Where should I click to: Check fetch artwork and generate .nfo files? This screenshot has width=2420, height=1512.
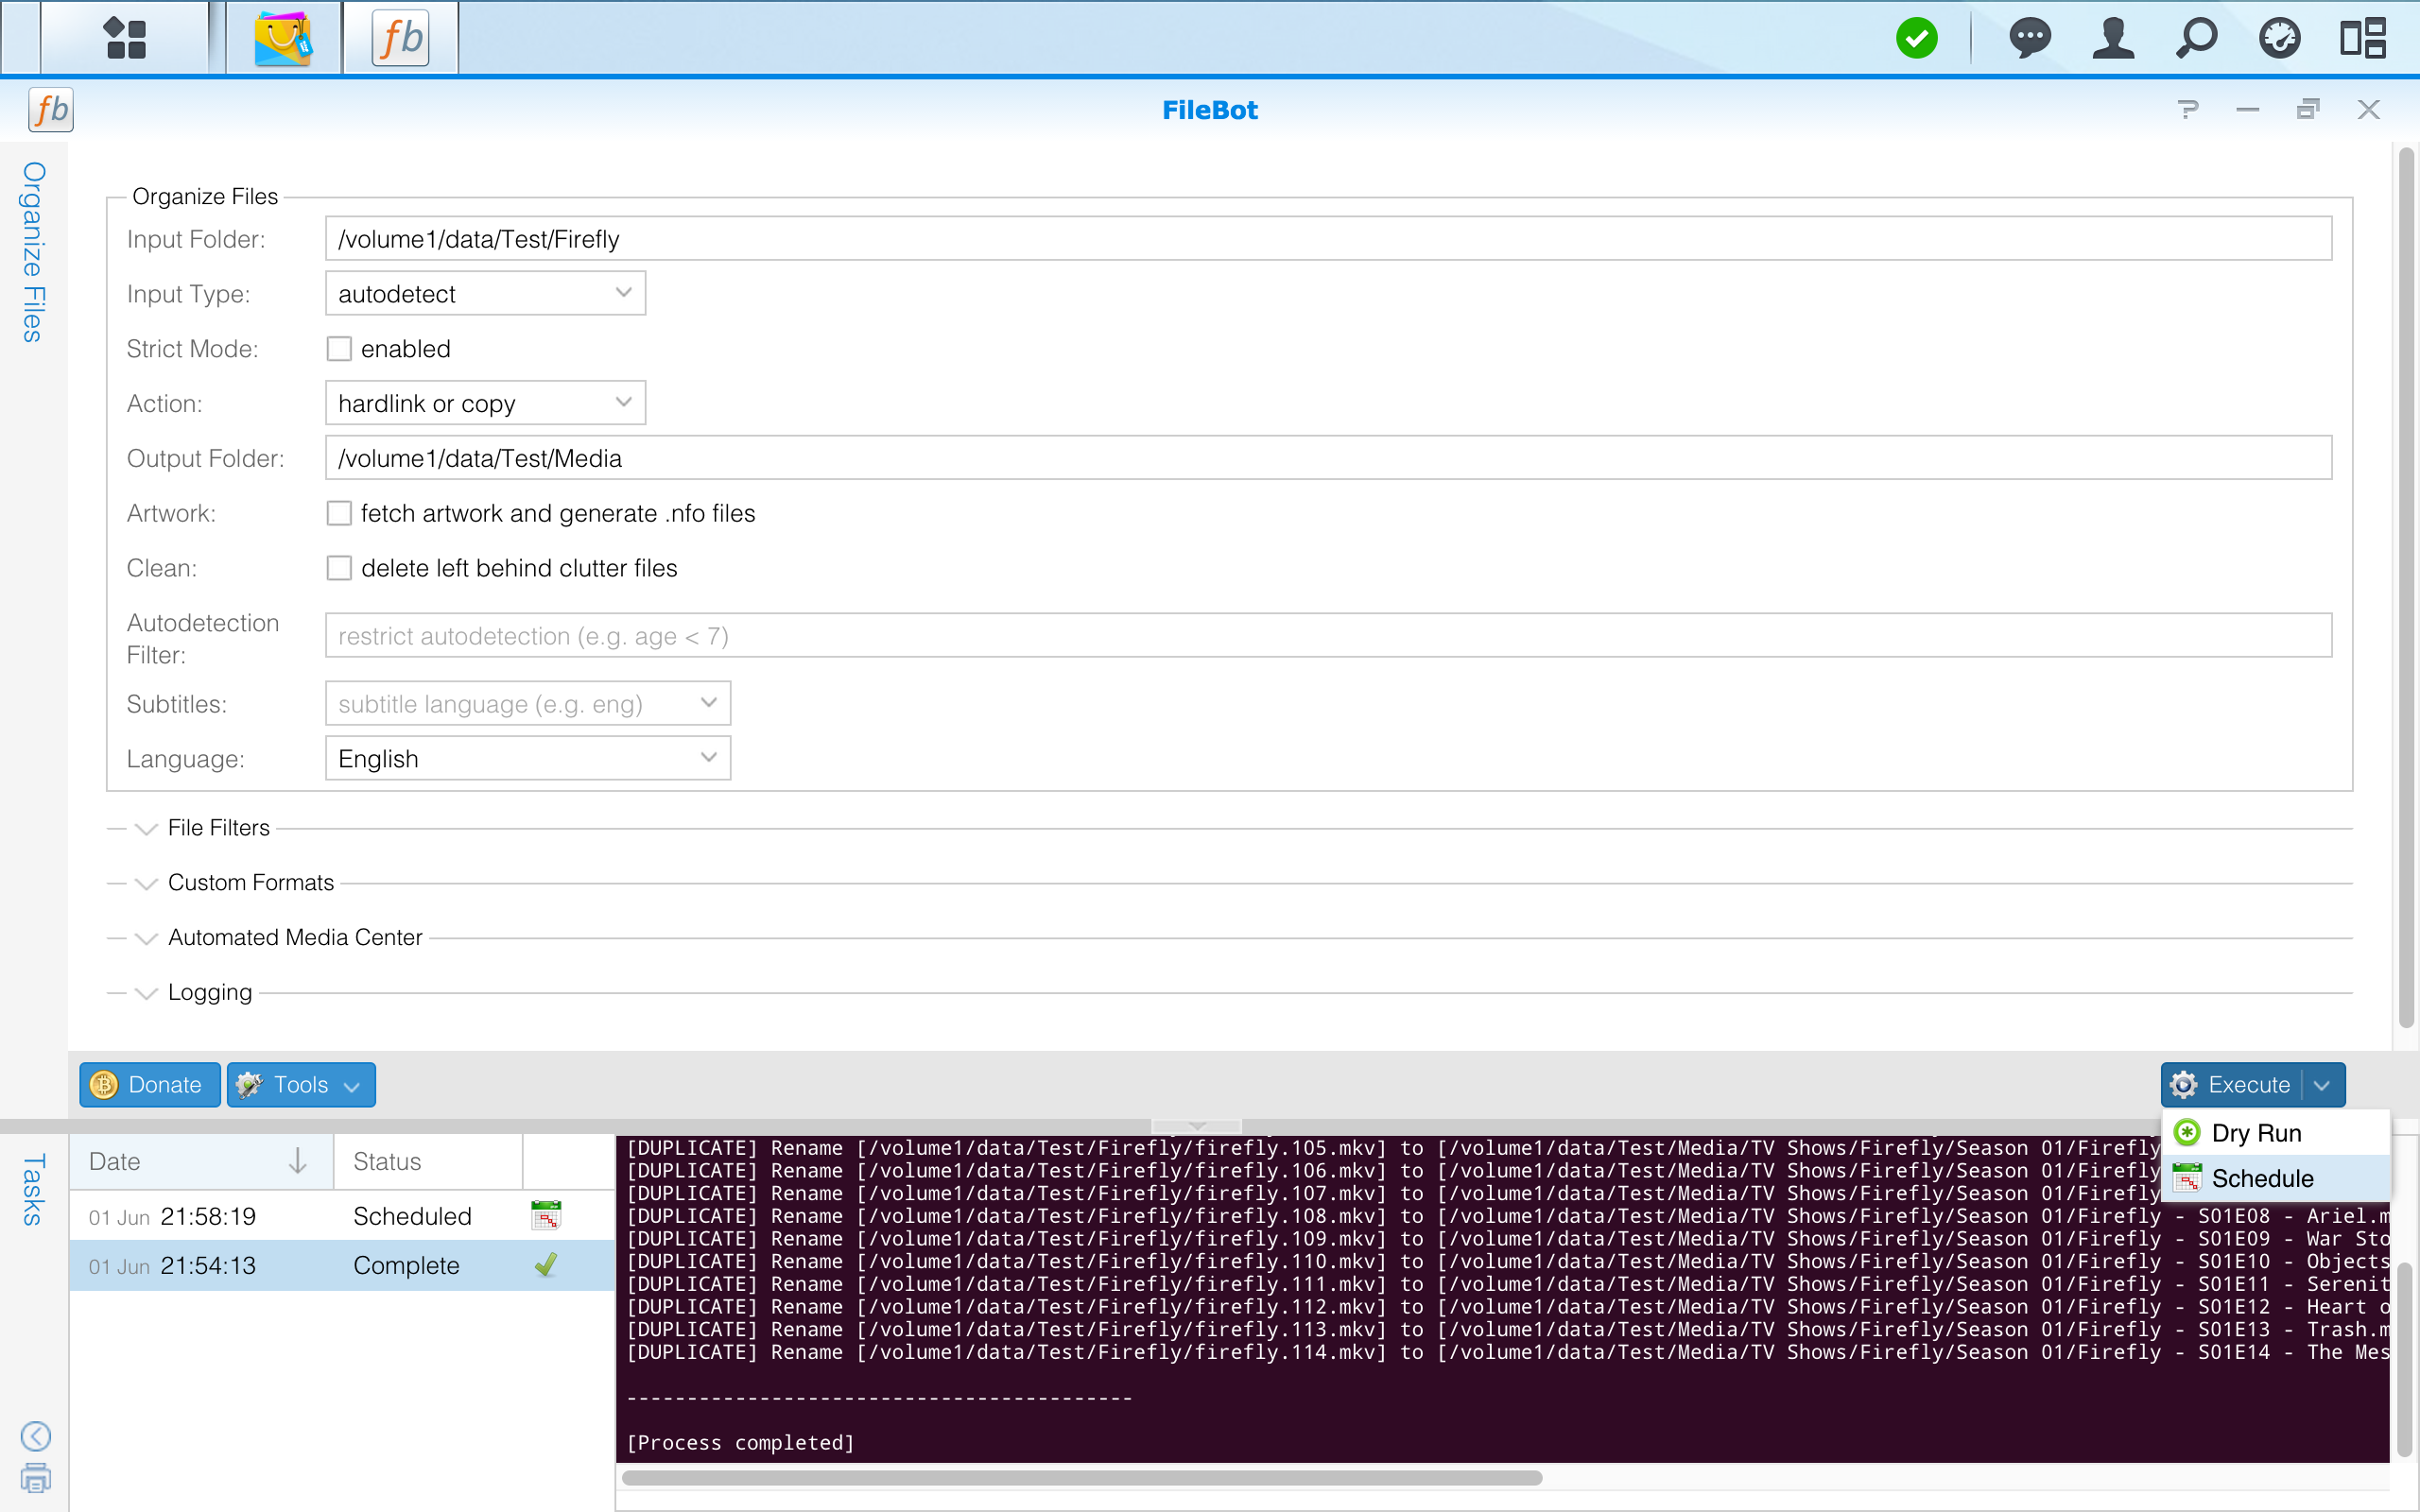tap(340, 513)
